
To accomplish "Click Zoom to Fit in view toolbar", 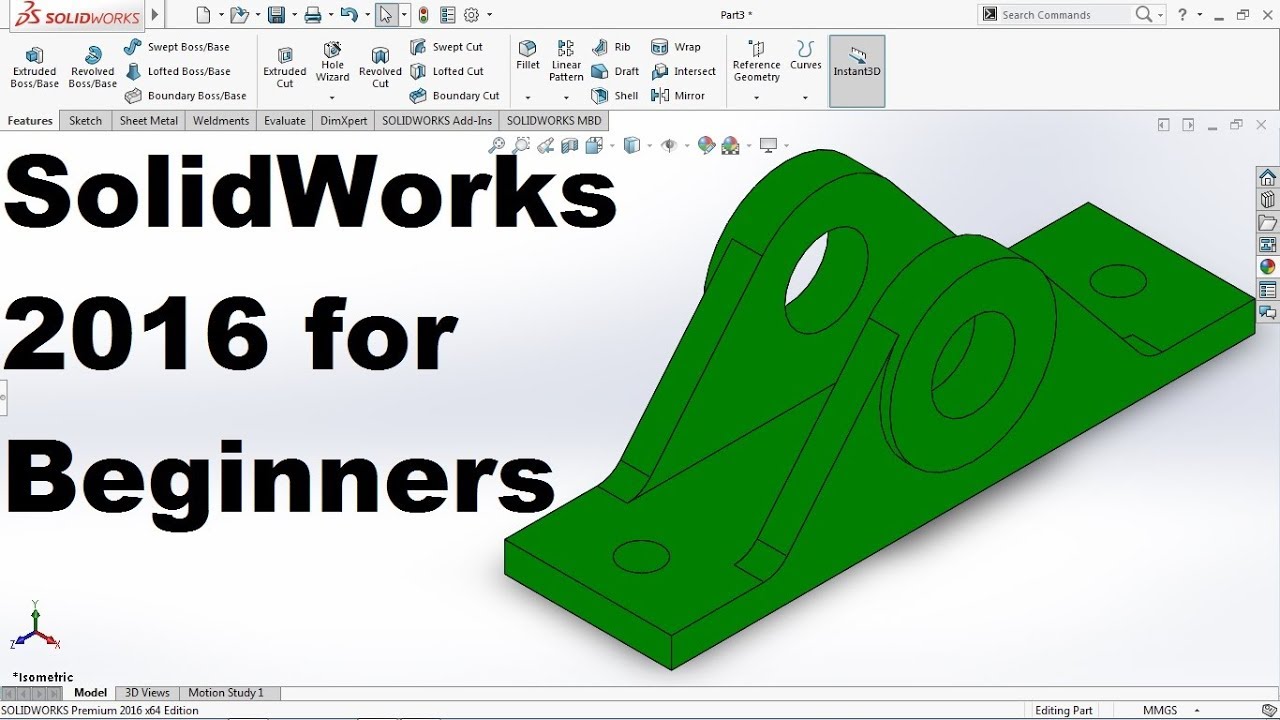I will pos(496,146).
